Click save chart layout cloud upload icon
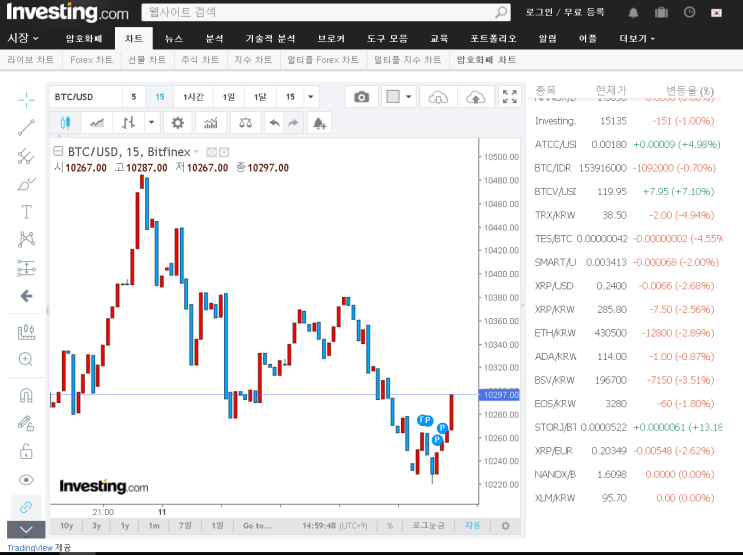Screen dimensions: 743x555 pyautogui.click(x=476, y=97)
